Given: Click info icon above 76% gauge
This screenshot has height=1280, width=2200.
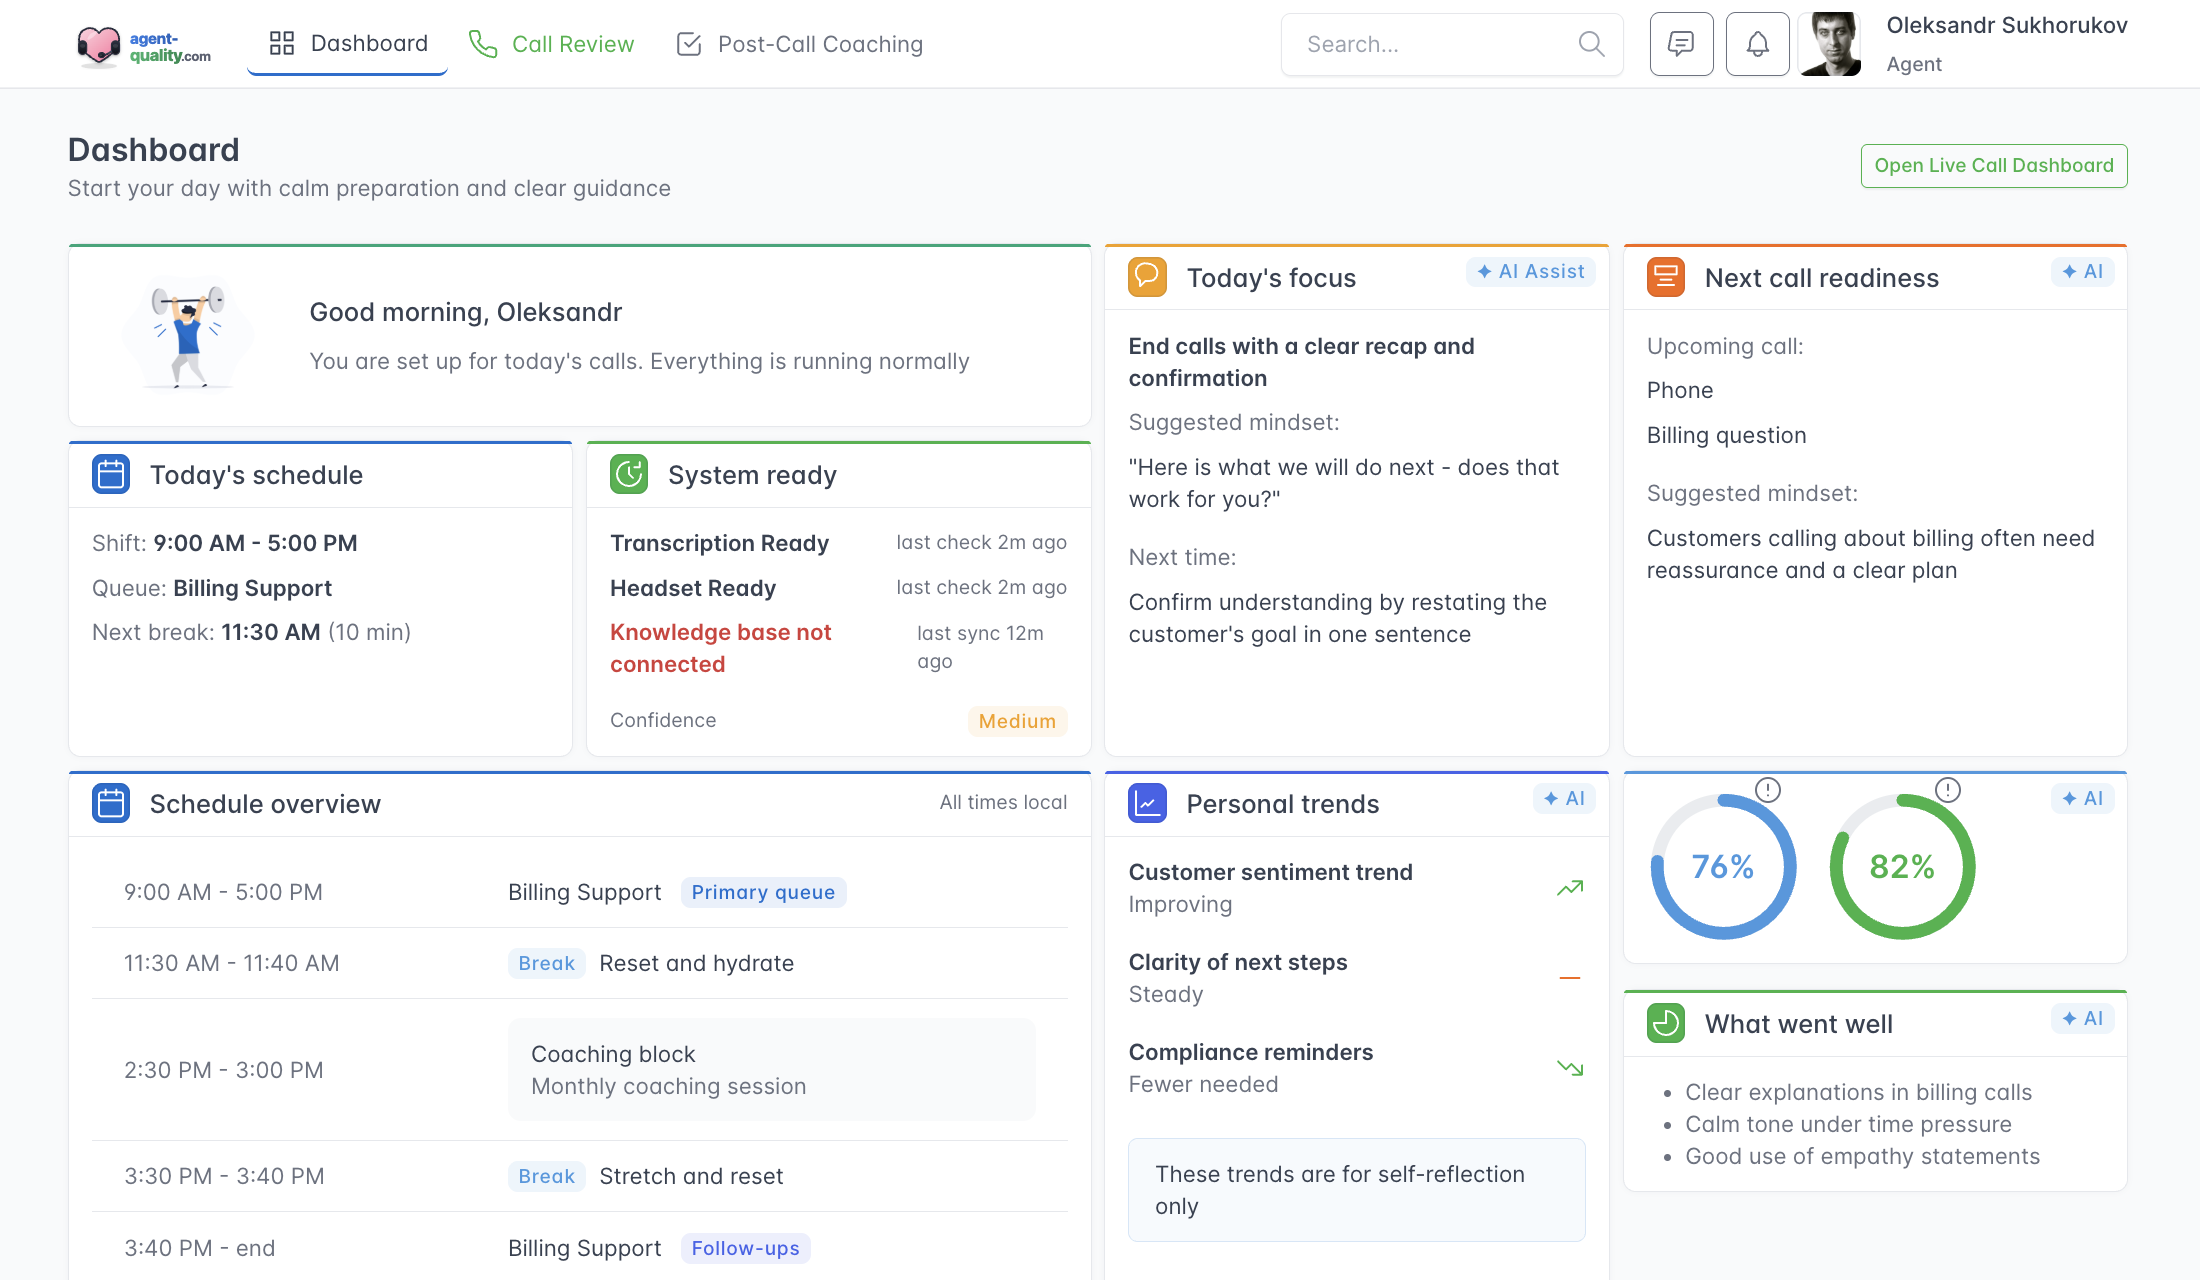Looking at the screenshot, I should point(1768,790).
